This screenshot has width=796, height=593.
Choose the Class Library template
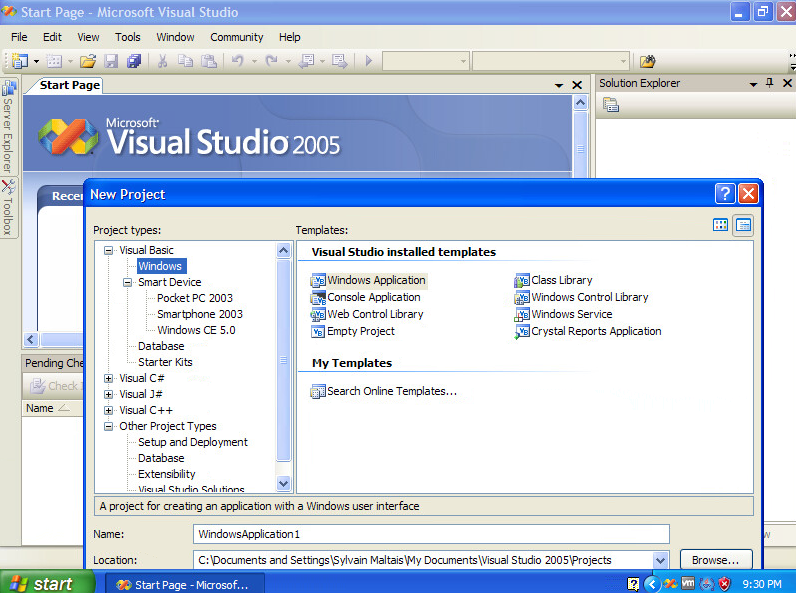(x=561, y=280)
